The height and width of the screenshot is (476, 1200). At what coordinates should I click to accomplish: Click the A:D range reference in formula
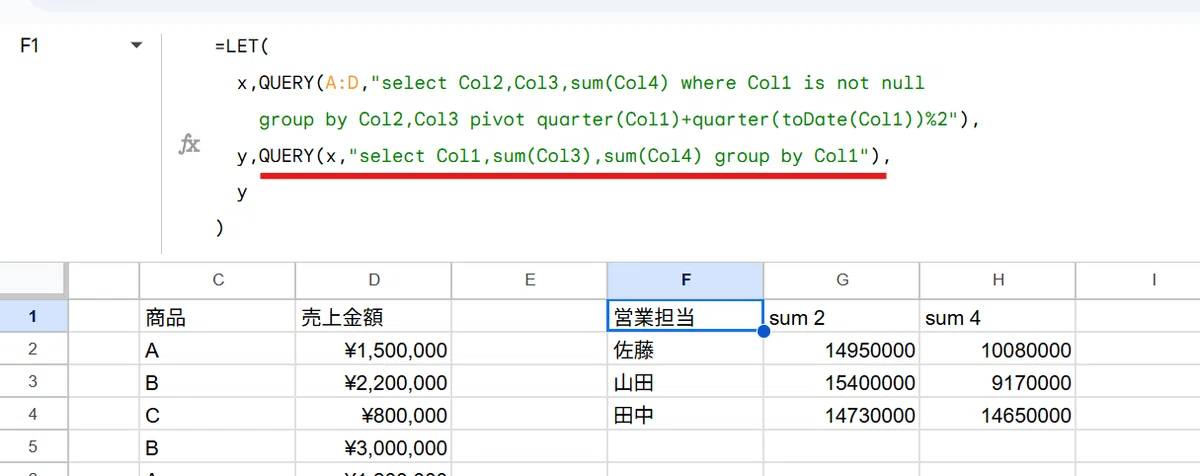(x=343, y=82)
